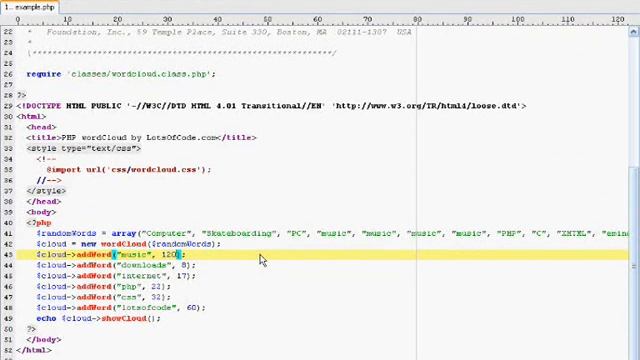The image size is (640, 360).
Task: Click the closing </head> tag
Action: [44, 201]
